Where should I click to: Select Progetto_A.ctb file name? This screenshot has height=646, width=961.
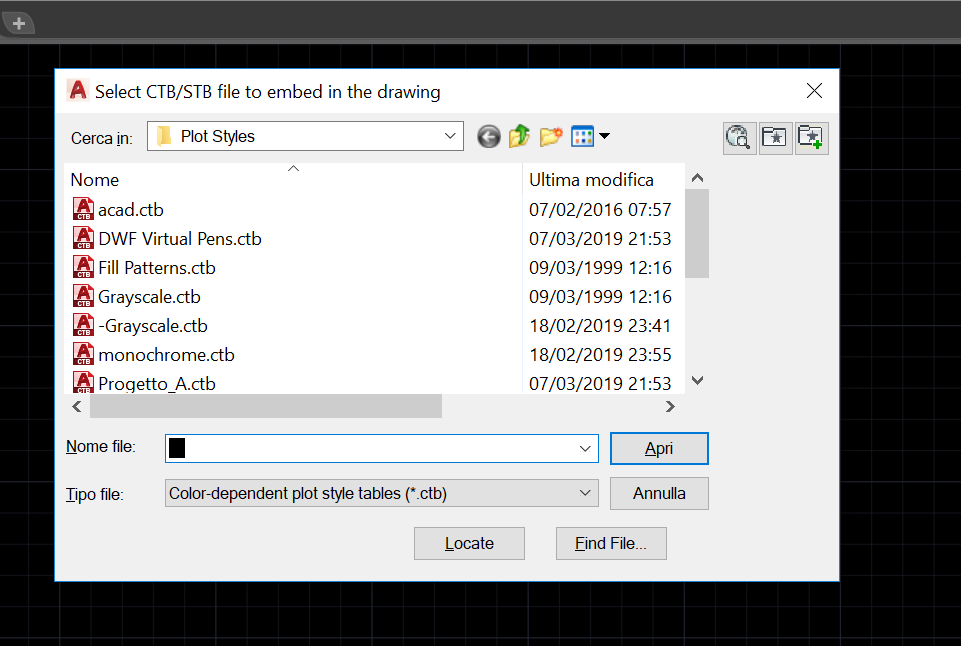coord(157,384)
